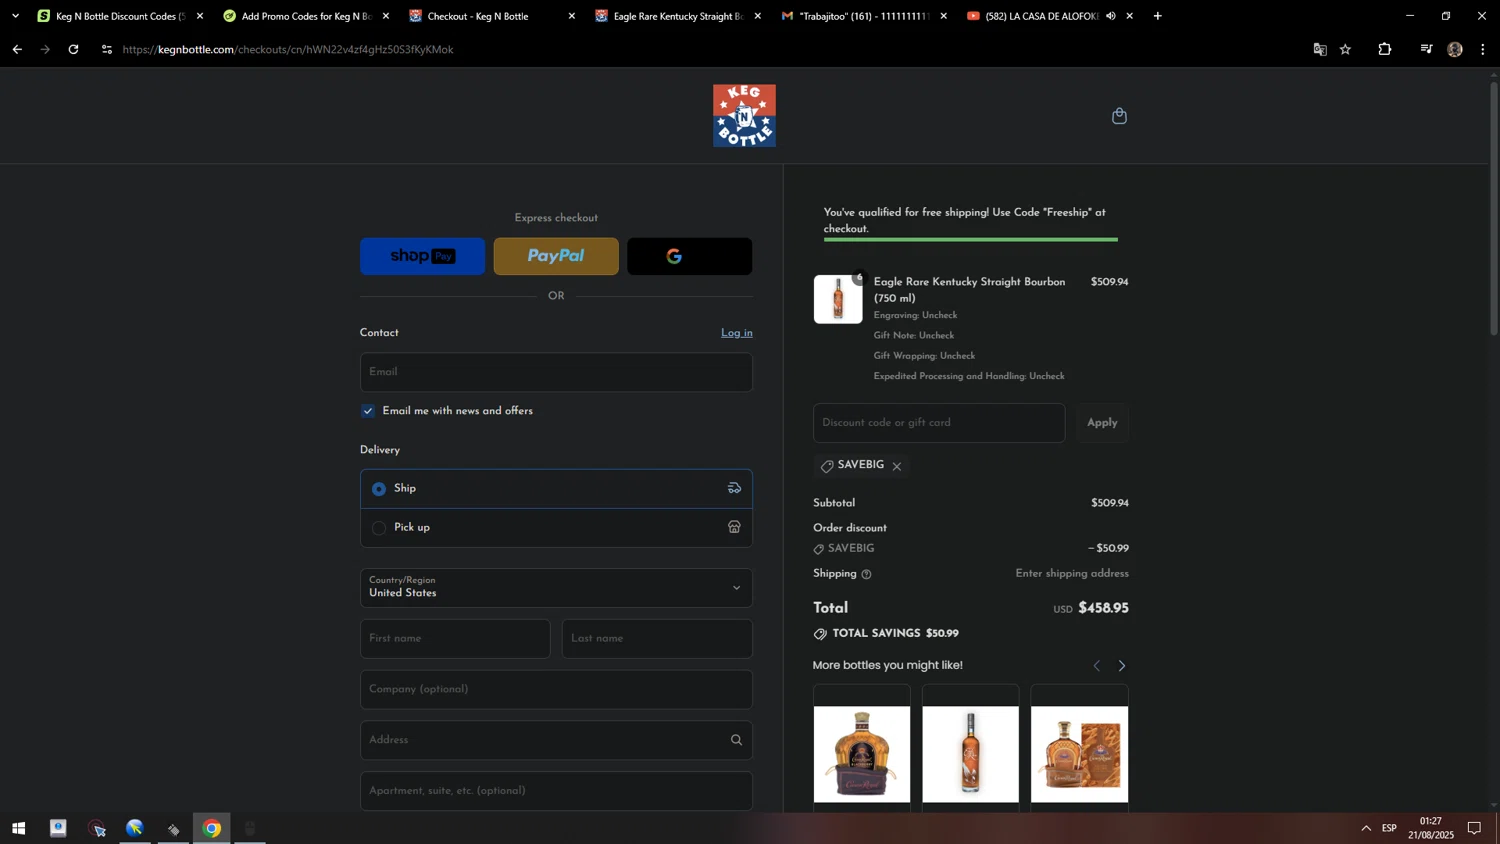Screen dimensions: 1500x844
Task: Mute the YouTube tab audio icon
Action: coord(1111,16)
